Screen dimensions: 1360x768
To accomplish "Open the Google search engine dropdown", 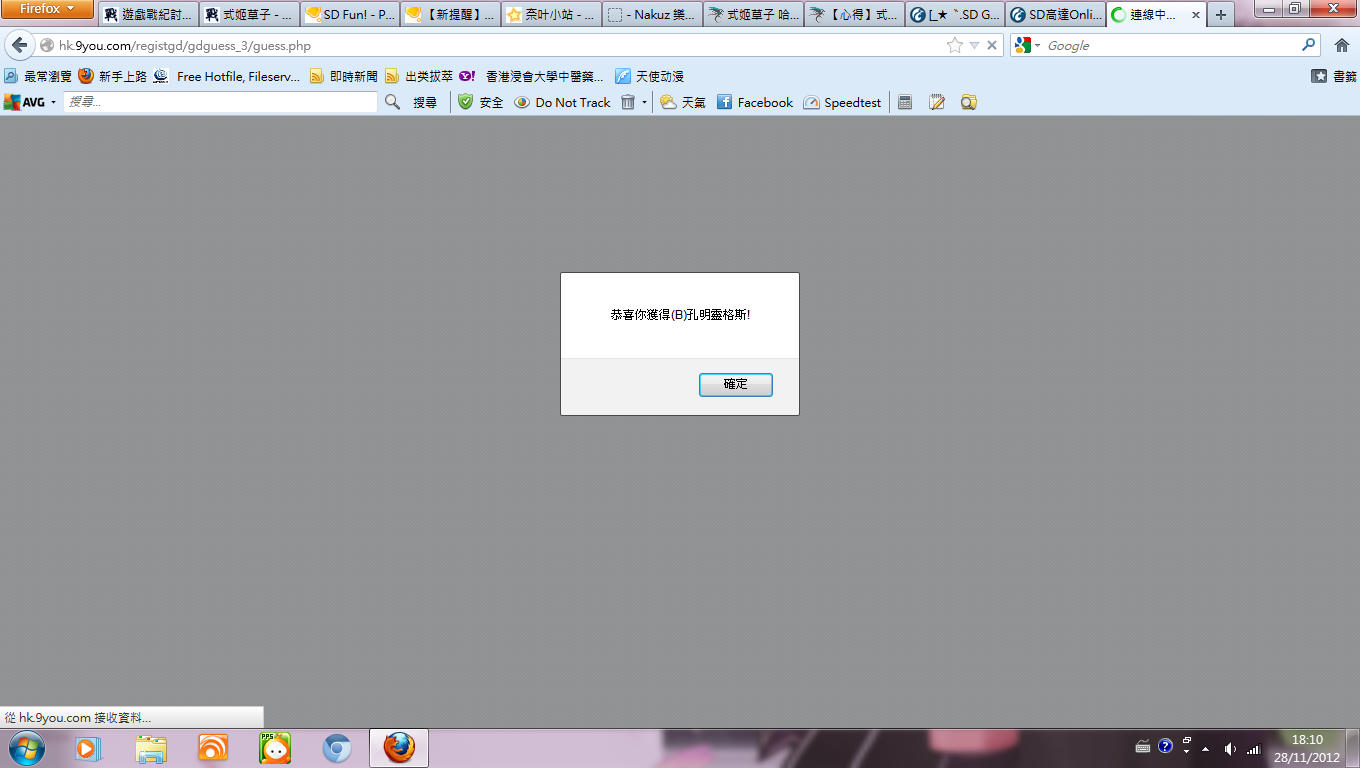I will pos(1026,45).
